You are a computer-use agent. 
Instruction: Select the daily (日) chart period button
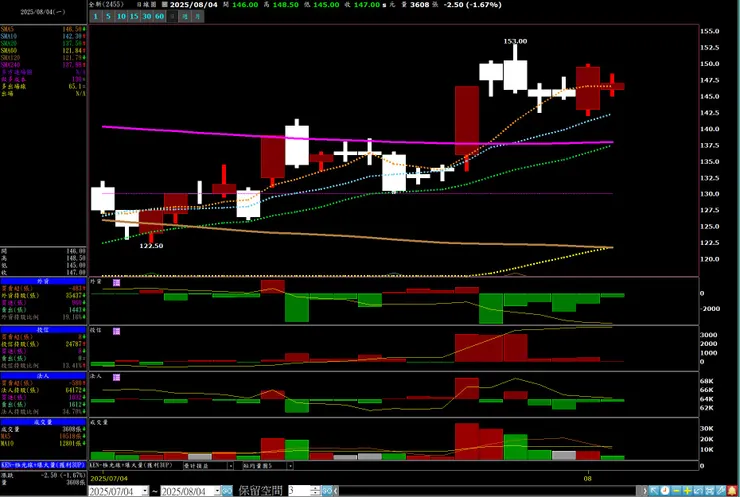pyautogui.click(x=172, y=17)
